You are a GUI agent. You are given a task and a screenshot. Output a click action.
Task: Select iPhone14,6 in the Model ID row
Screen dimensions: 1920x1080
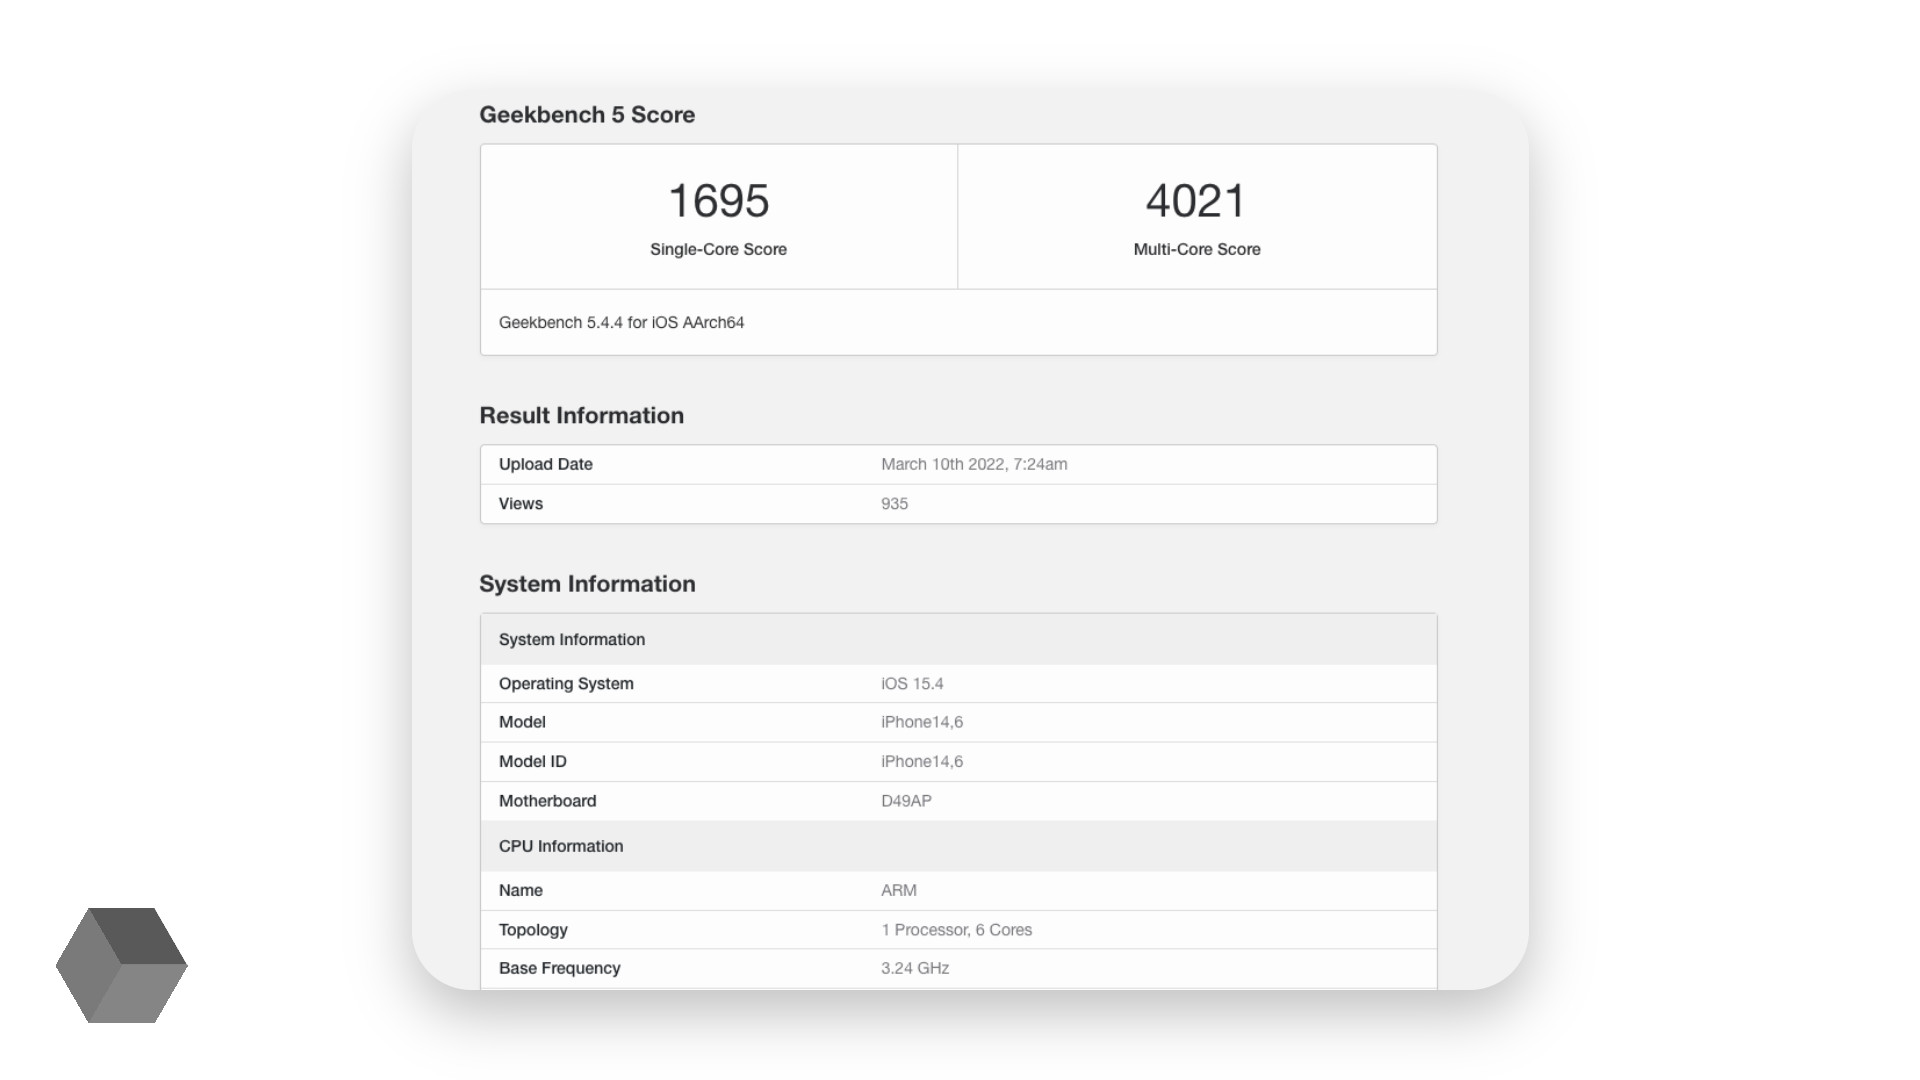922,762
